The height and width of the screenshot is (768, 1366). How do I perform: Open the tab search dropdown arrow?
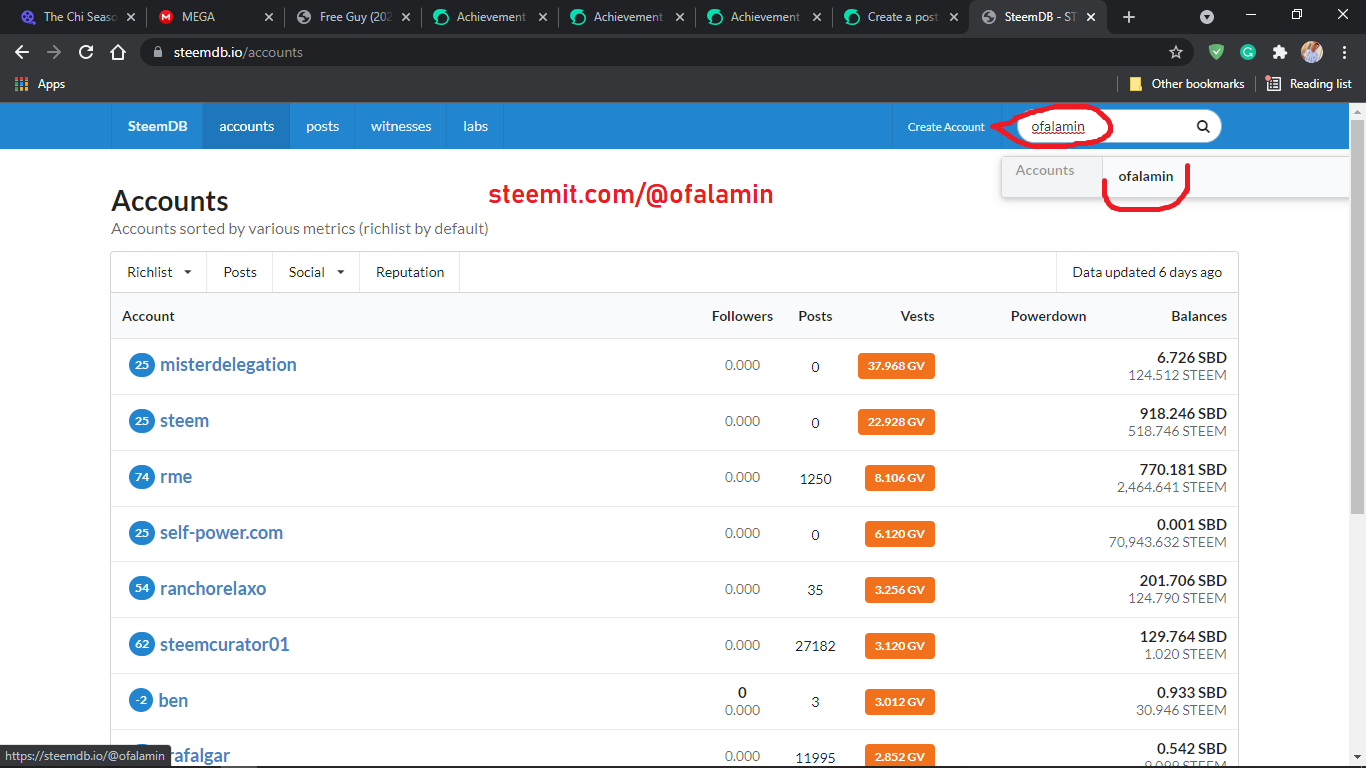[x=1207, y=17]
